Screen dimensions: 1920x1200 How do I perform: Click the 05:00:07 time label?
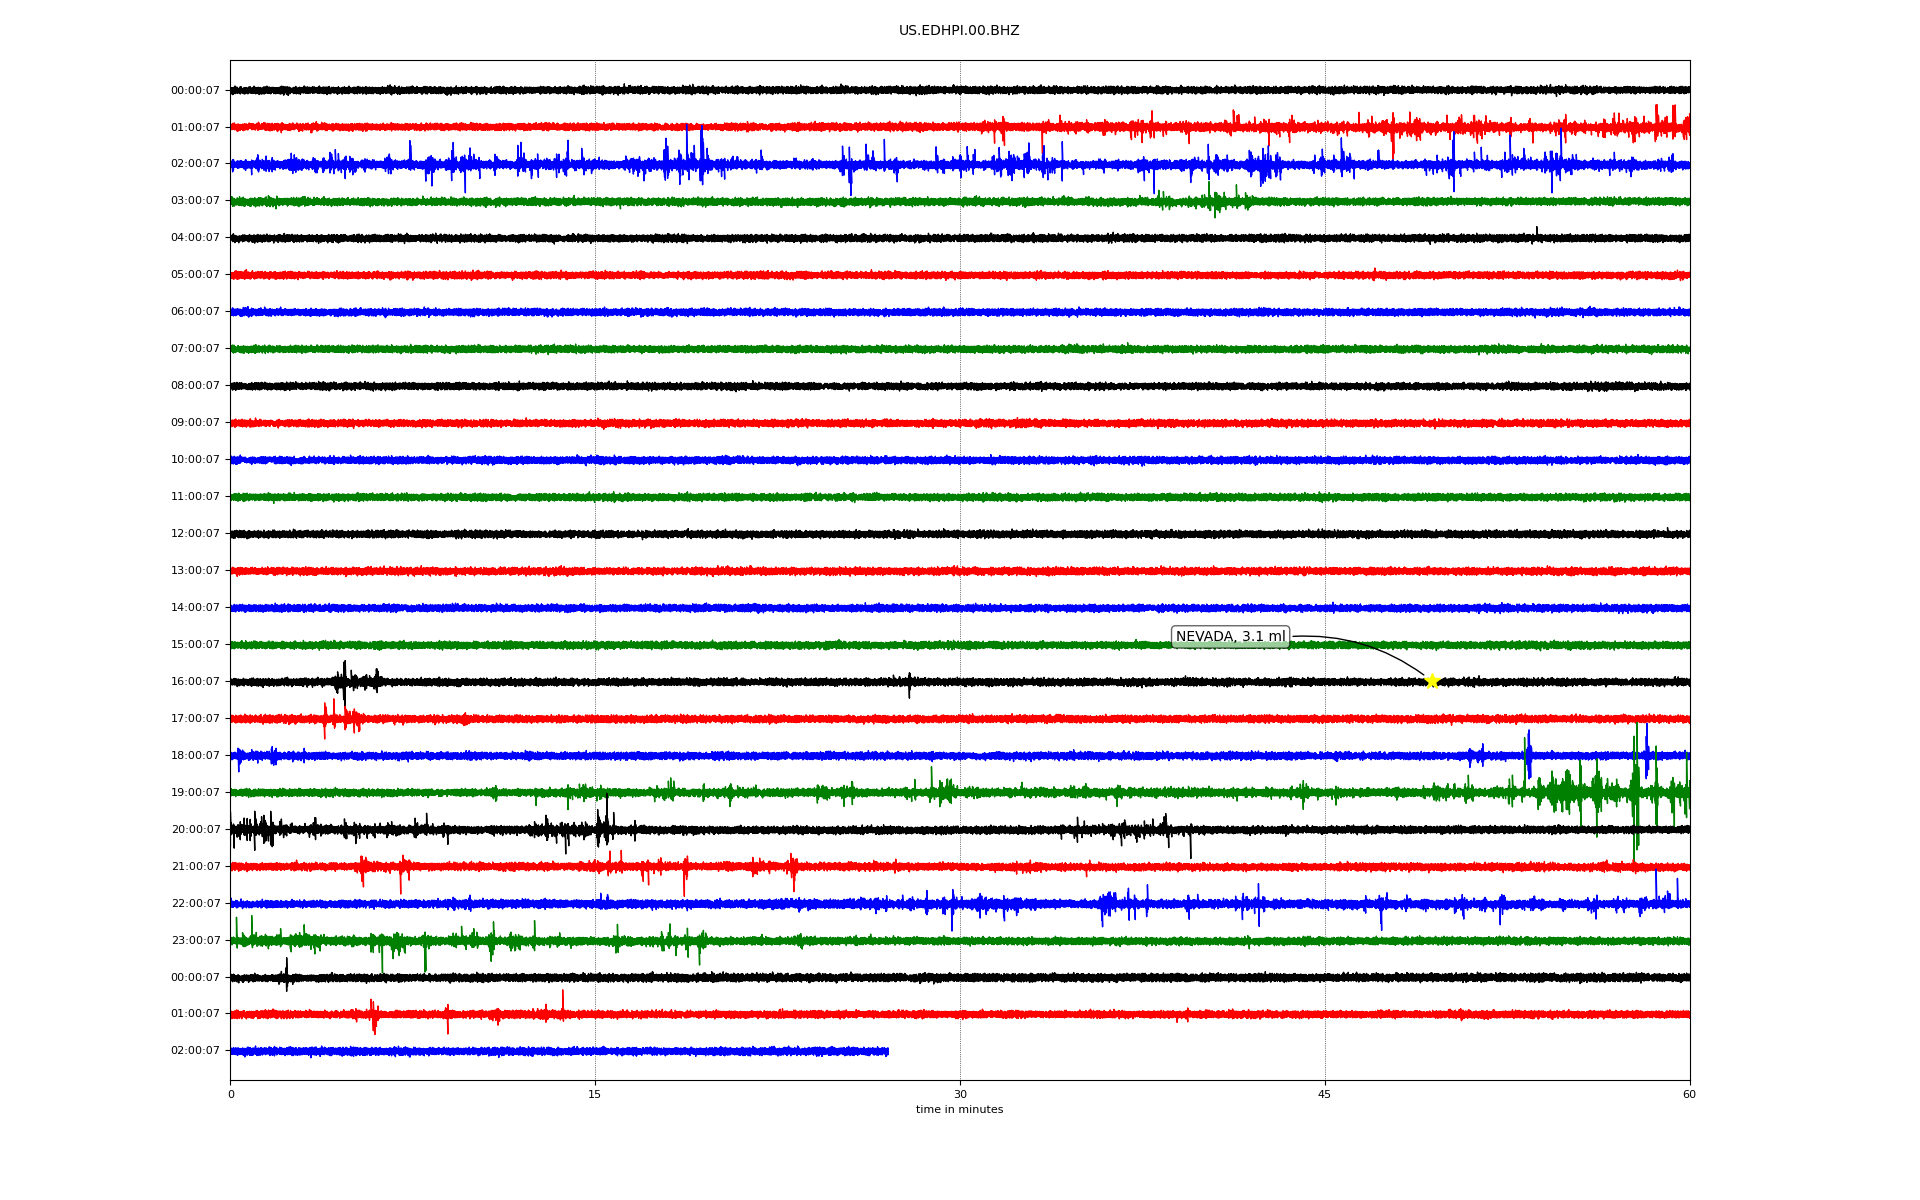195,275
